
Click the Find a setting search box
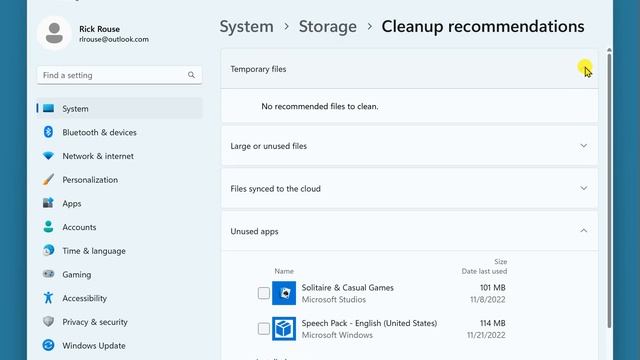(x=119, y=75)
